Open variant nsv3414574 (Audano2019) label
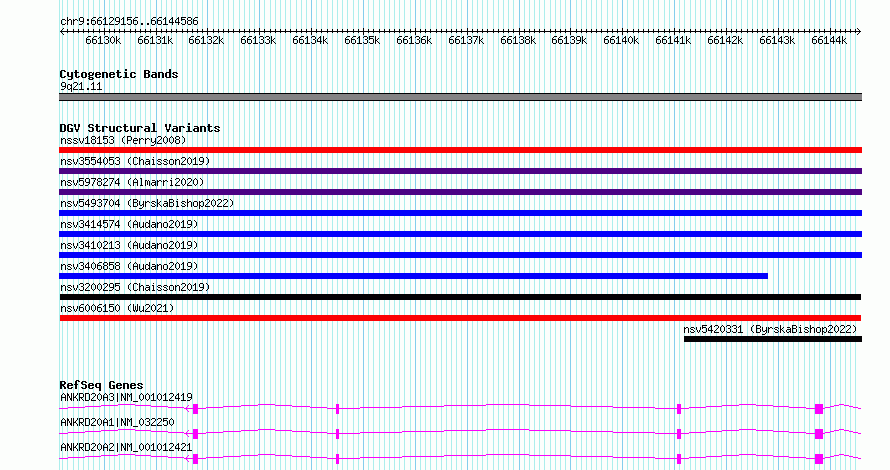This screenshot has height=470, width=890. [x=129, y=224]
